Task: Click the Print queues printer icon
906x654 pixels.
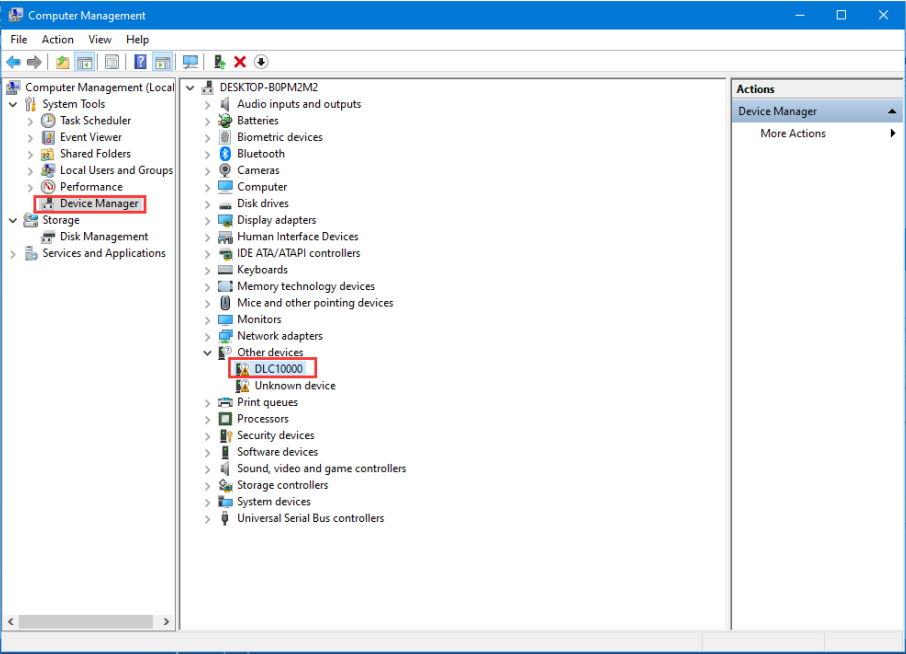Action: pyautogui.click(x=225, y=402)
